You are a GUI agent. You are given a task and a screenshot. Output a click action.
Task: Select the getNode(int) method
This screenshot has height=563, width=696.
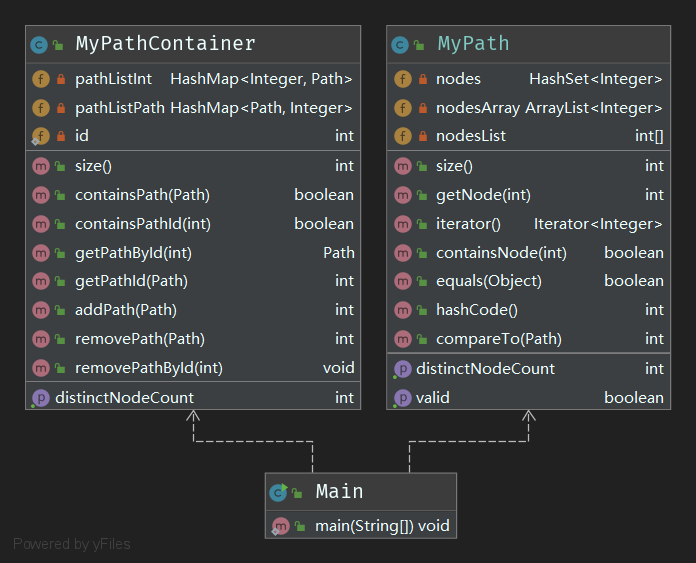click(483, 195)
